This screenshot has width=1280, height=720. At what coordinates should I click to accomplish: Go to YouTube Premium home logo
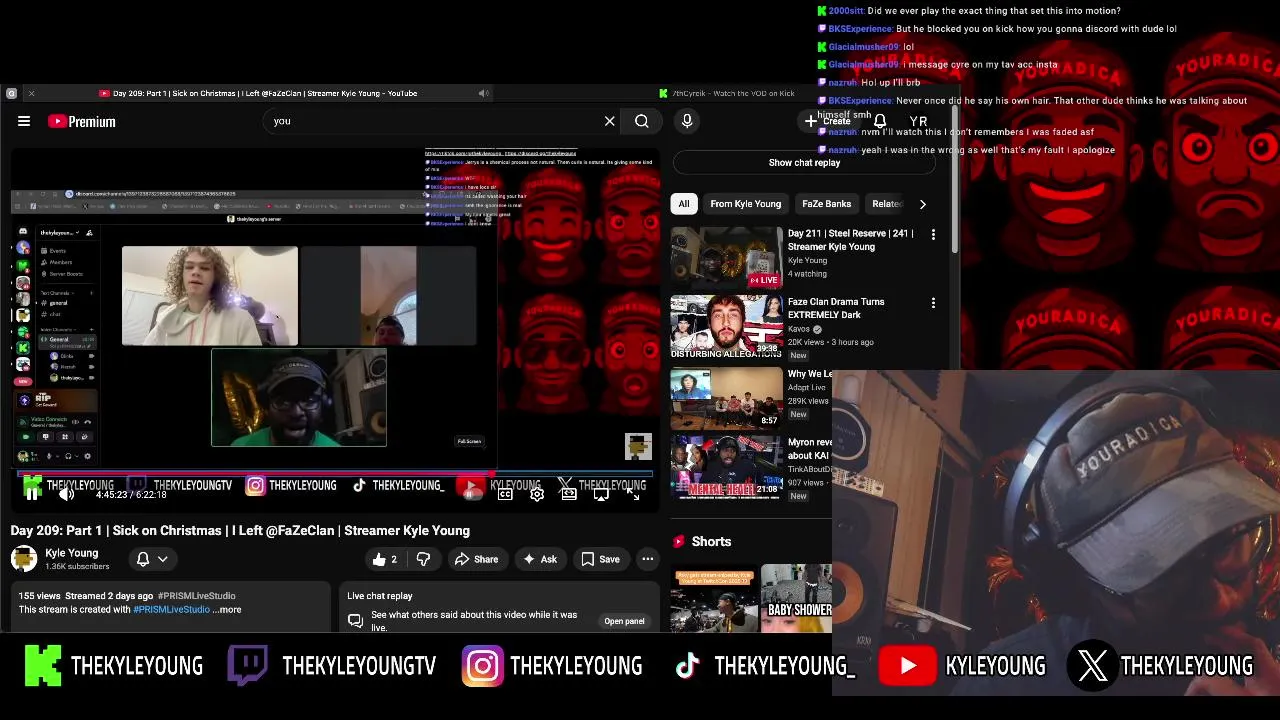click(x=82, y=121)
